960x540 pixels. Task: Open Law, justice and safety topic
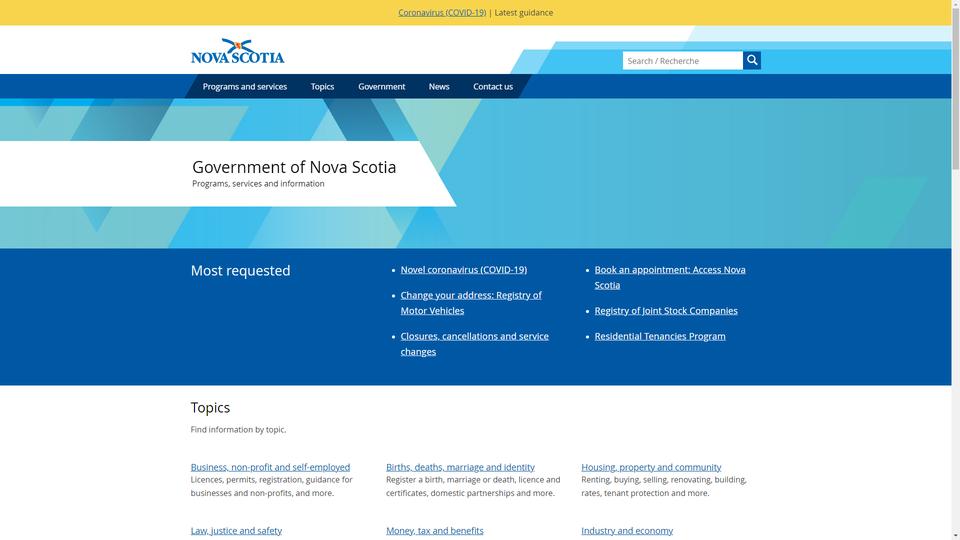click(x=236, y=531)
